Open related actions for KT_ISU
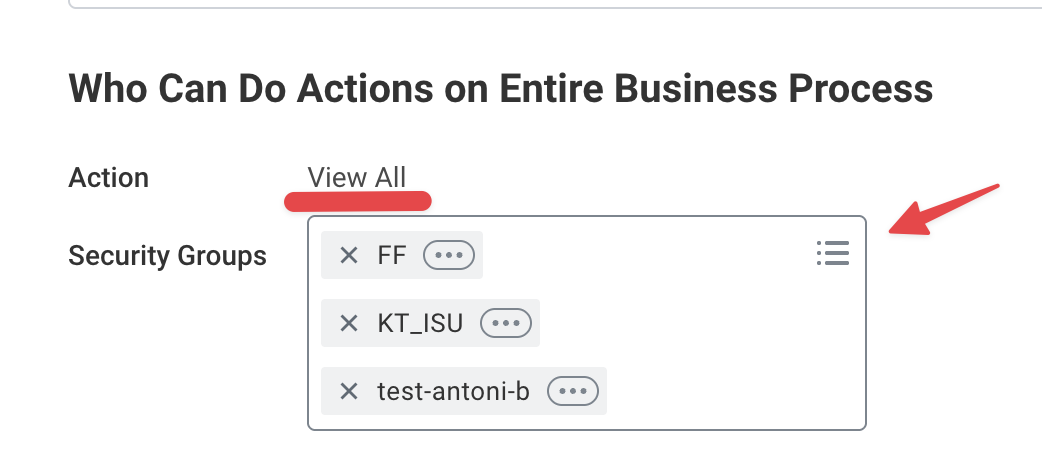The width and height of the screenshot is (1042, 476). (x=506, y=323)
